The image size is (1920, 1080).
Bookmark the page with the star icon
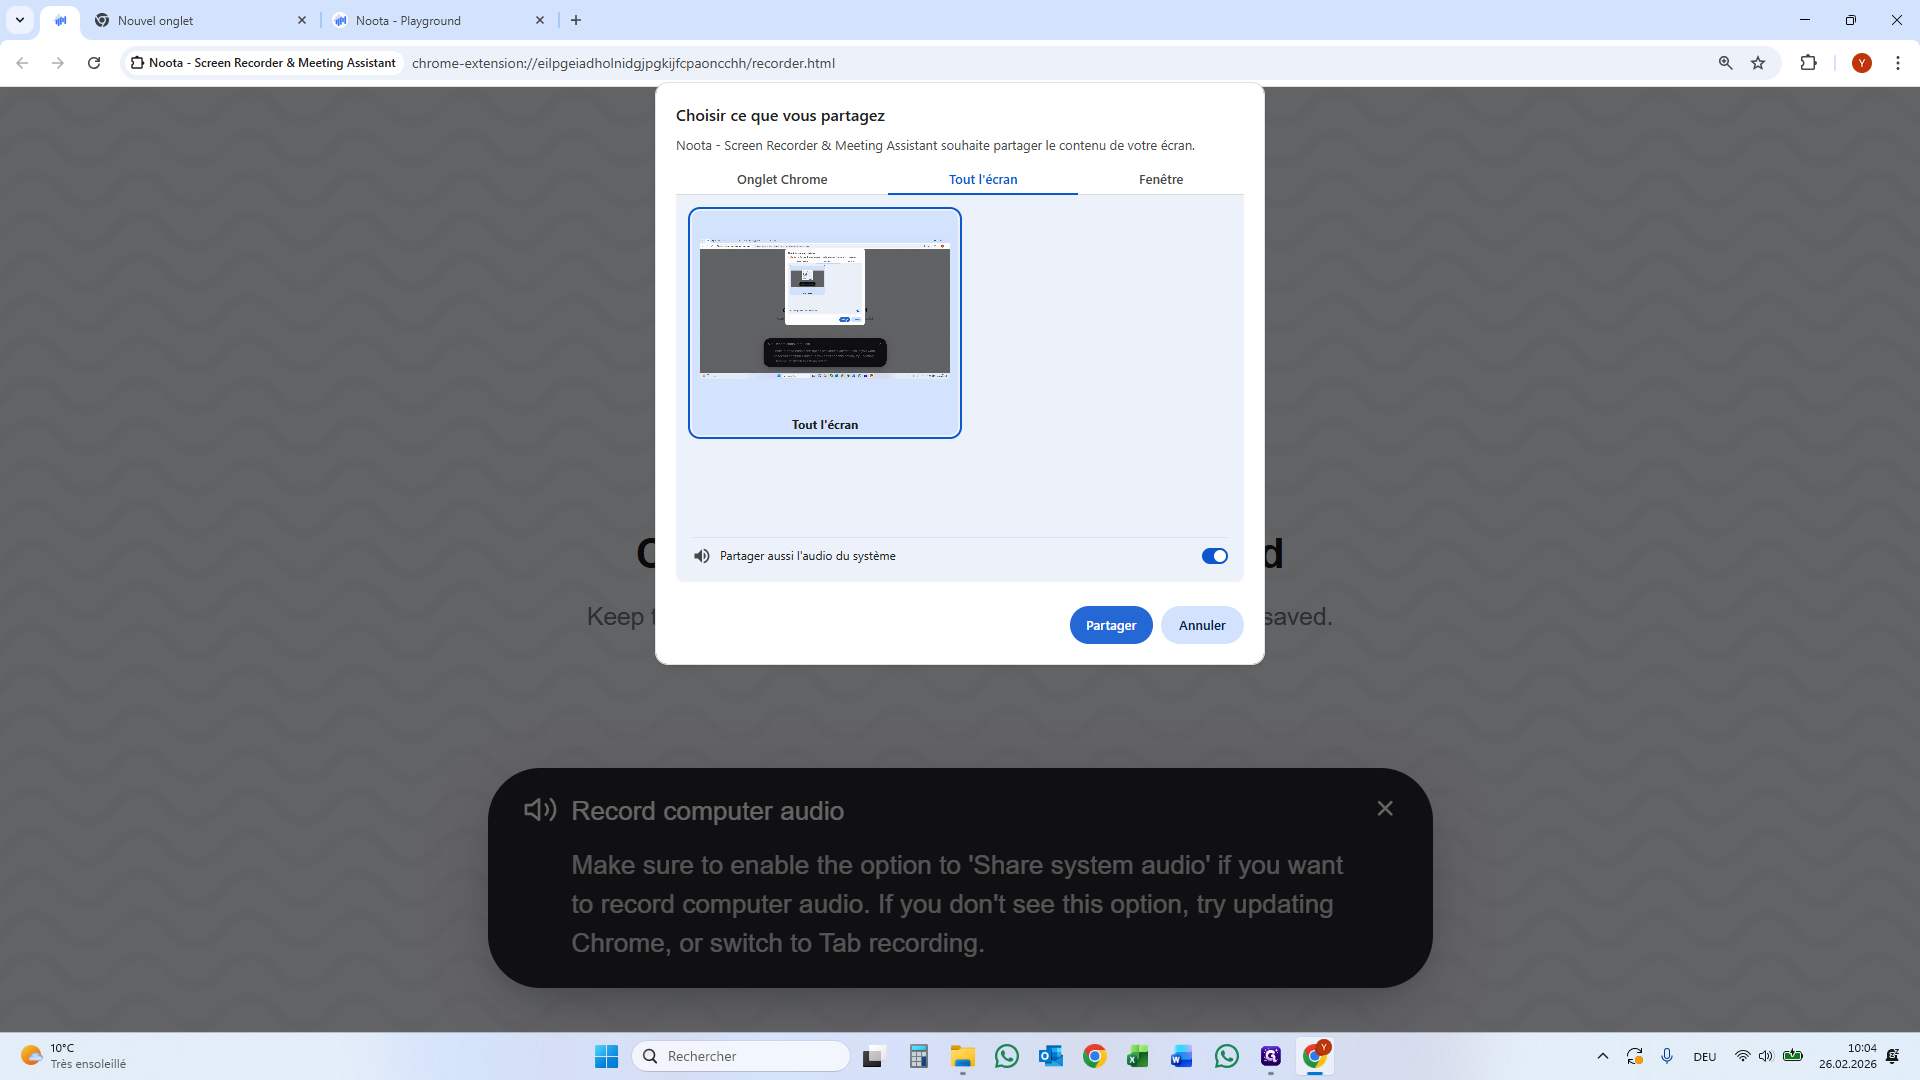(1759, 62)
